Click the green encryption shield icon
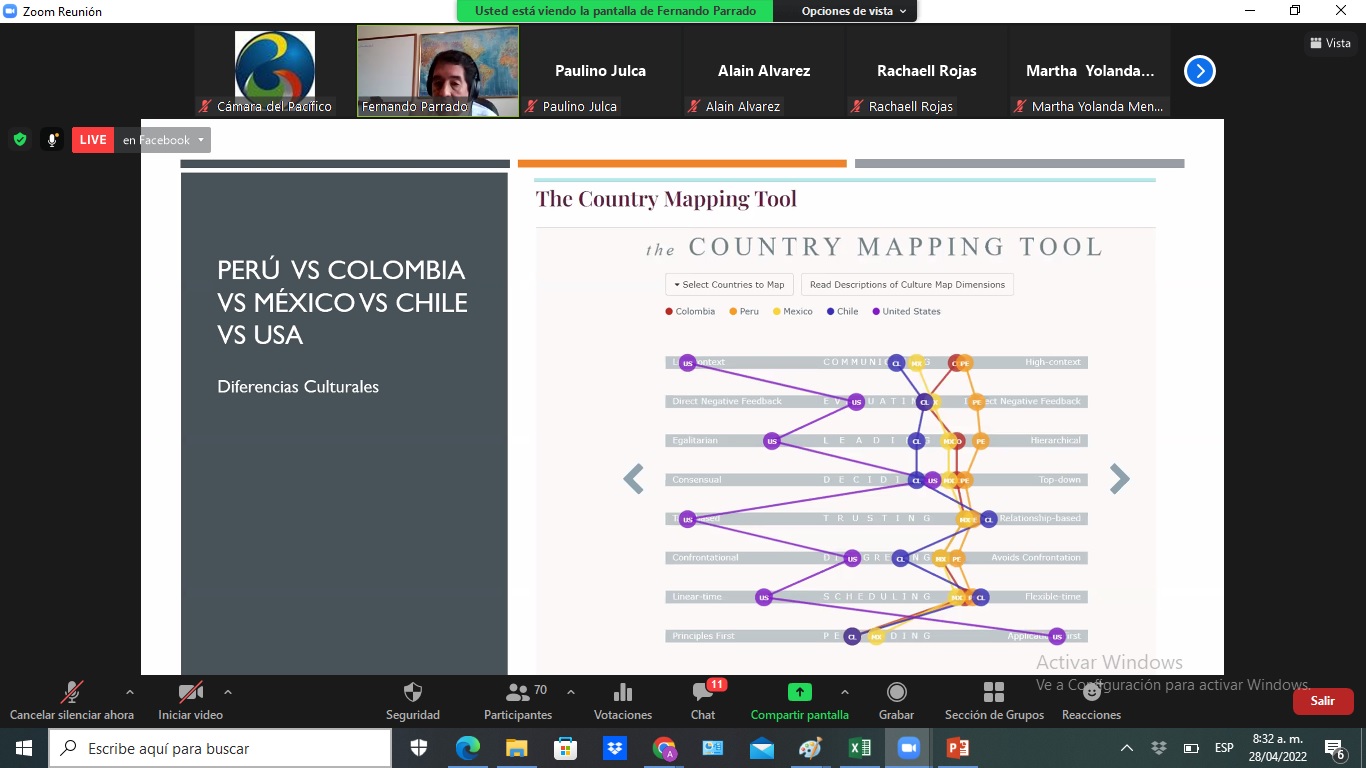 (20, 140)
